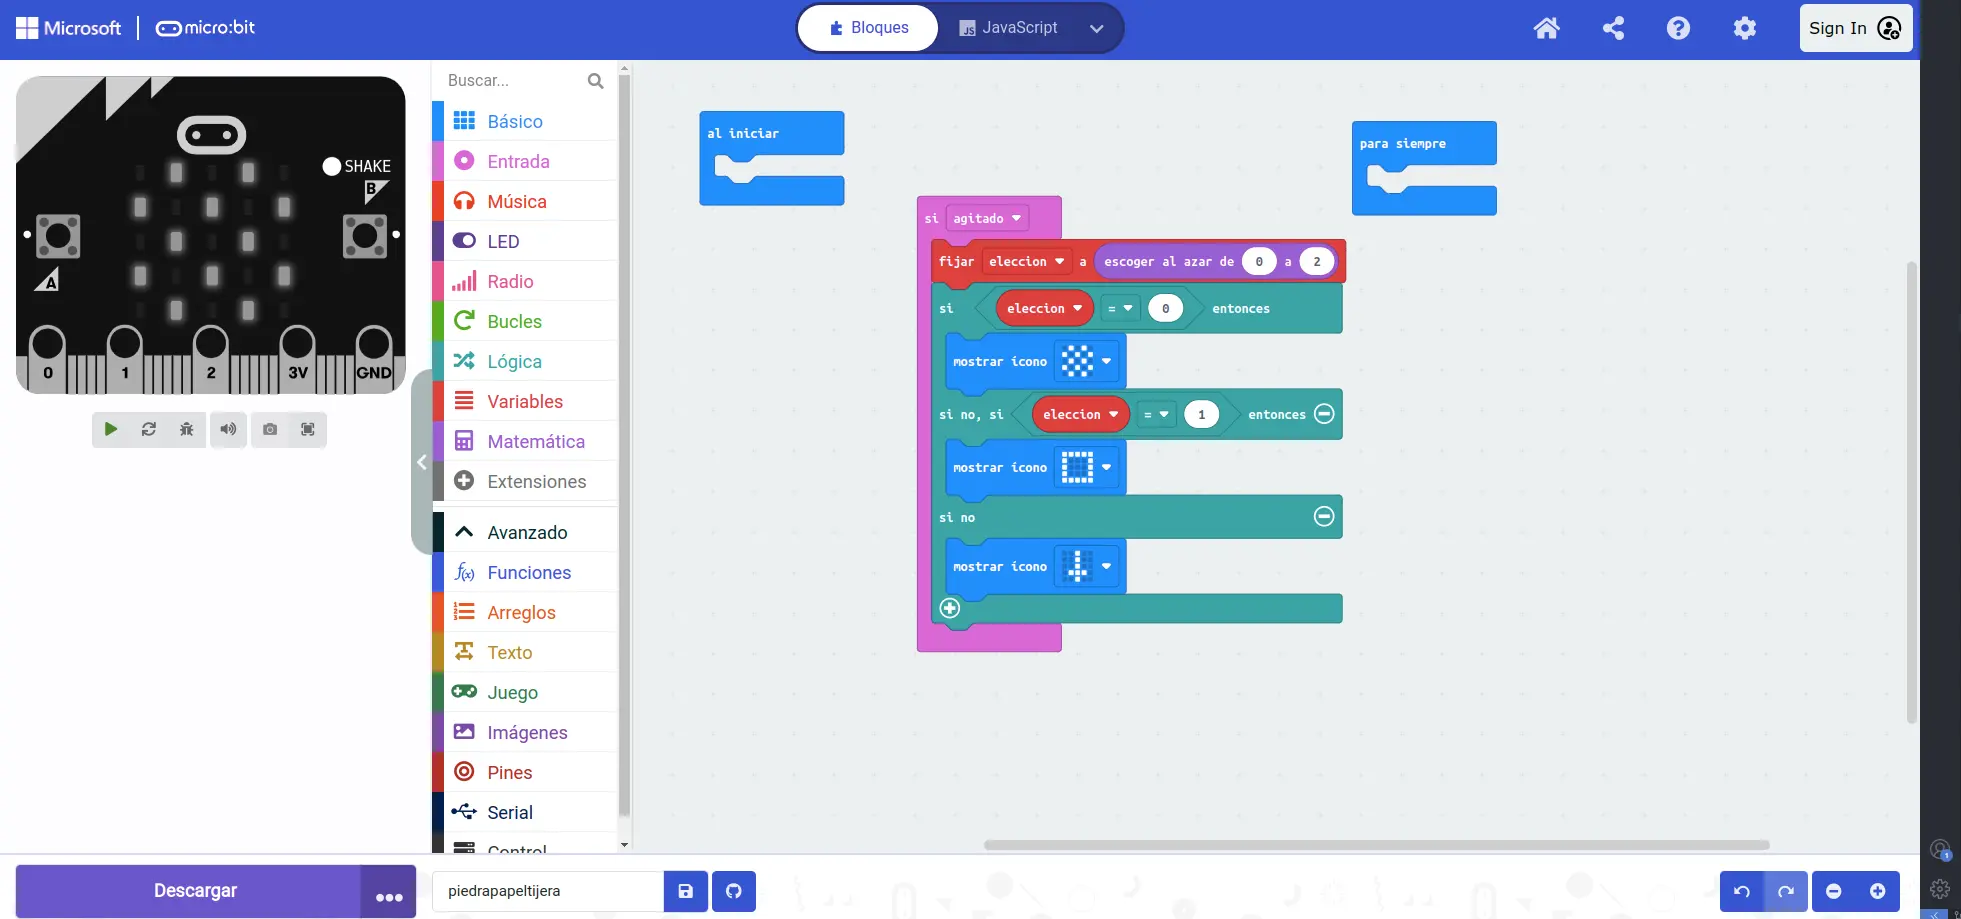Click the Sign In button
The width and height of the screenshot is (1961, 919).
pyautogui.click(x=1855, y=28)
